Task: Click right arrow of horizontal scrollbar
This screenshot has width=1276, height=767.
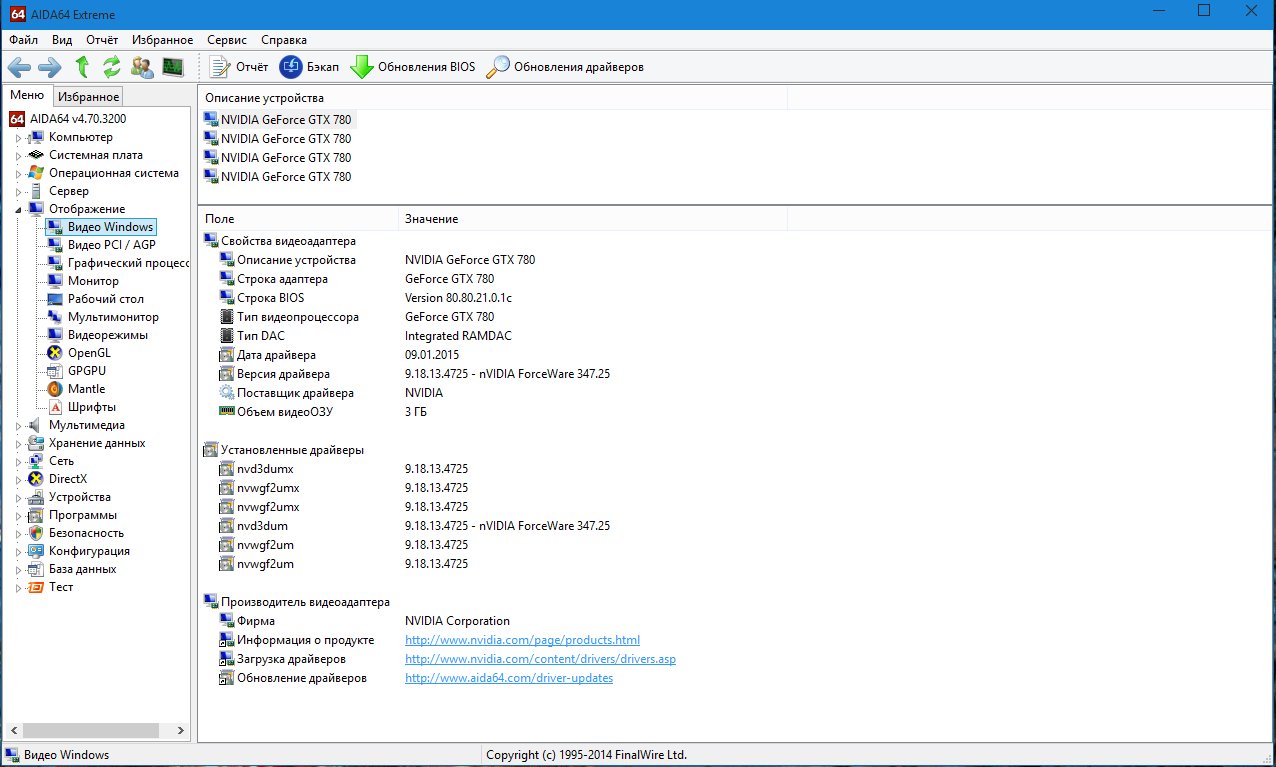Action: [x=181, y=731]
